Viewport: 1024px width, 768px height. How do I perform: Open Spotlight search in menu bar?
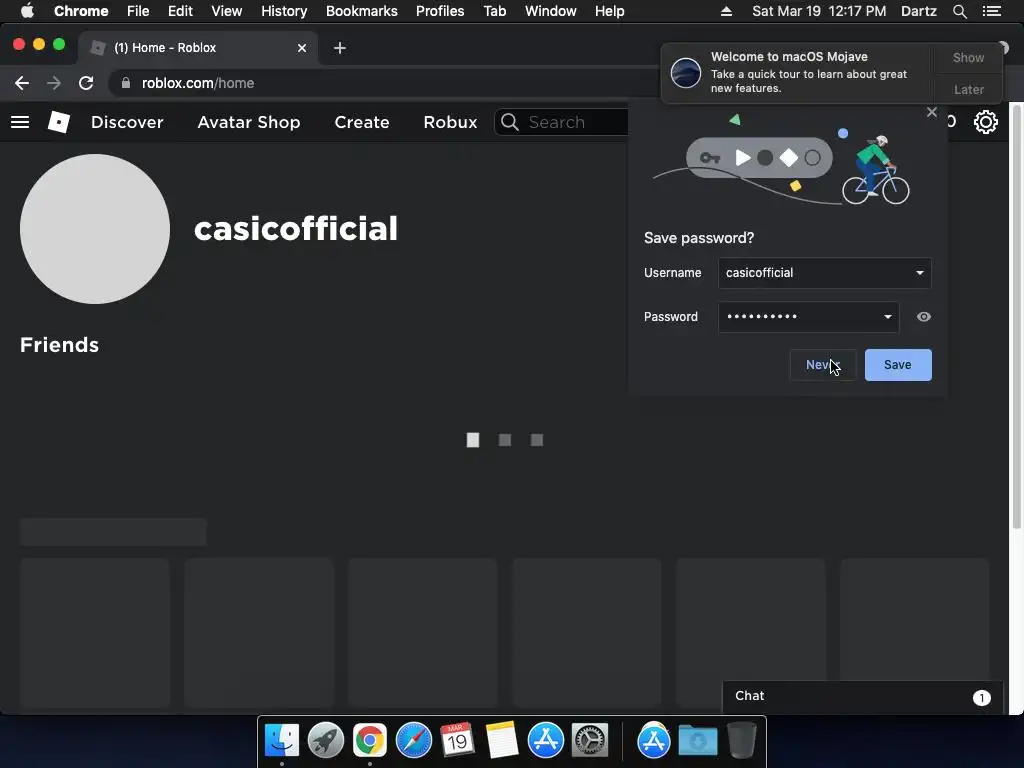(x=959, y=11)
